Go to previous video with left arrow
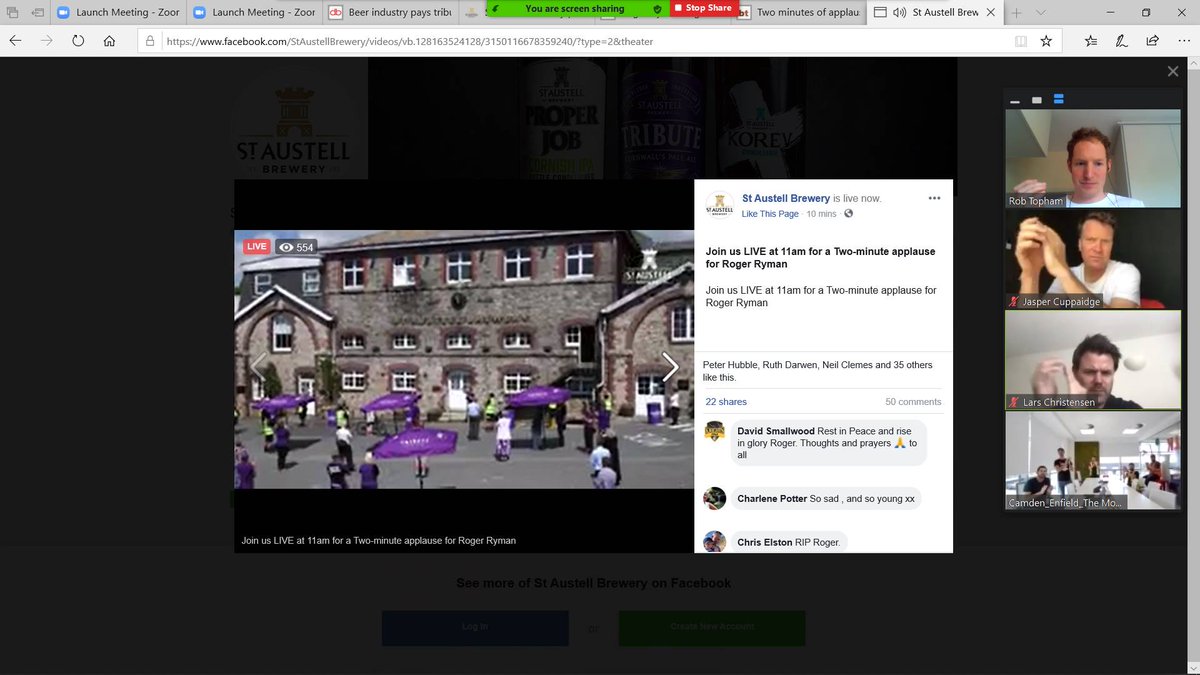The image size is (1200, 675). coord(257,366)
